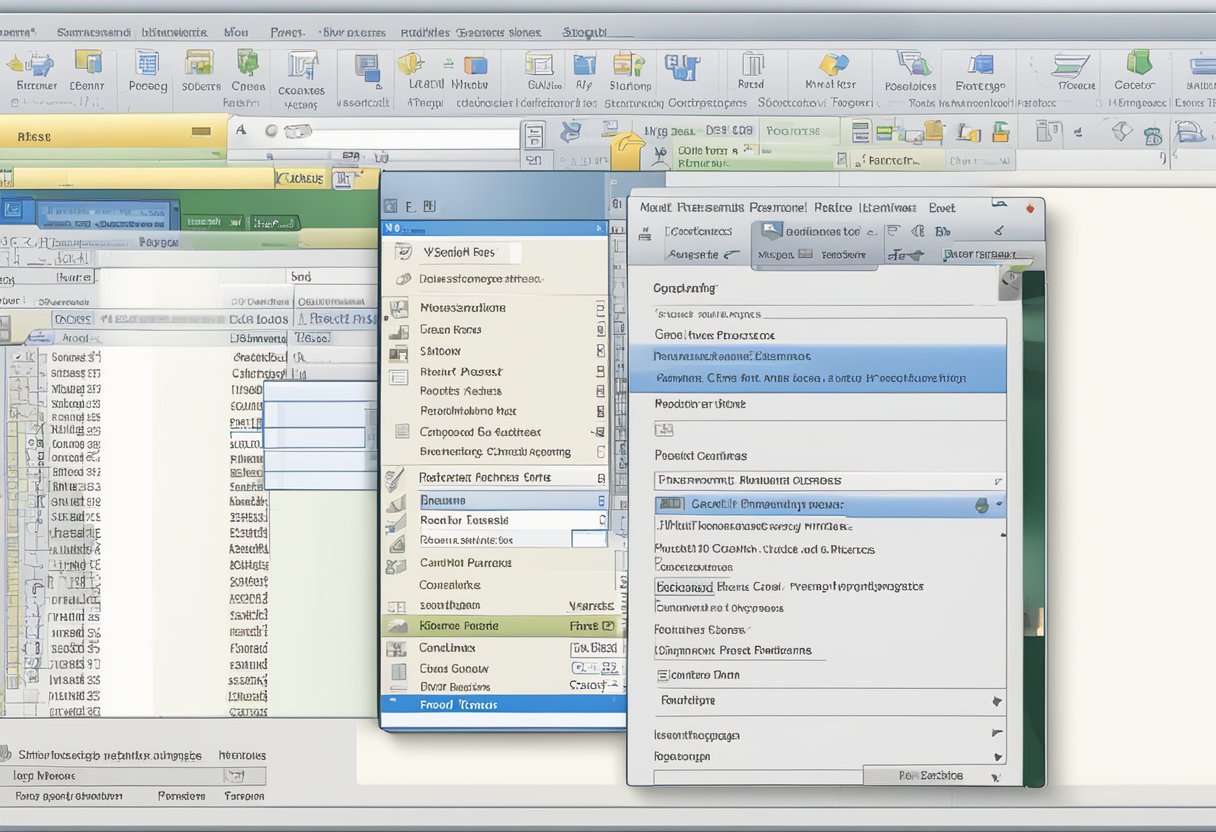The height and width of the screenshot is (832, 1216).
Task: Click the yellow folder icon below the ribbon
Action: point(628,150)
